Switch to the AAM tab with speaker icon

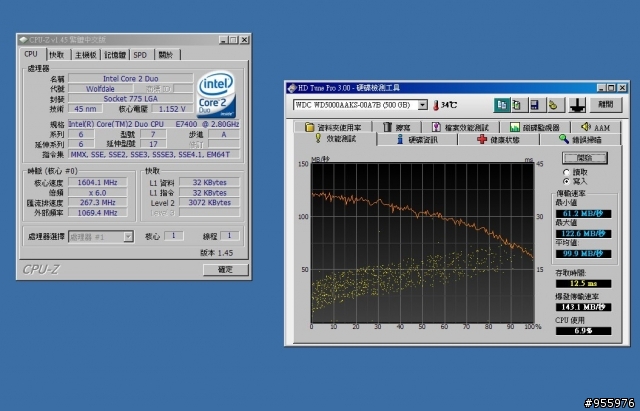point(596,127)
